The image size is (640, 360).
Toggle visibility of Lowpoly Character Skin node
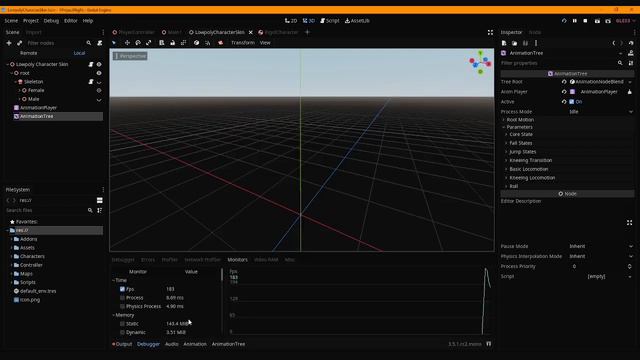pyautogui.click(x=99, y=64)
